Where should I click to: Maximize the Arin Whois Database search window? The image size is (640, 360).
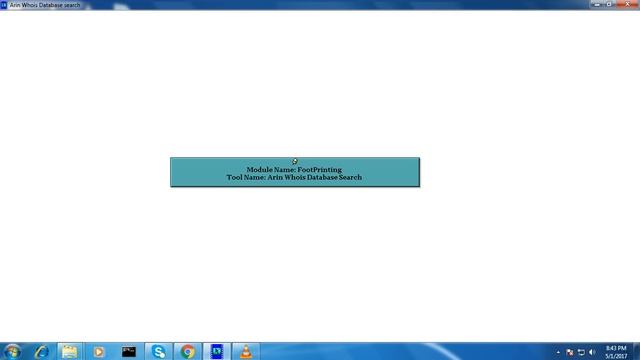(x=609, y=4)
